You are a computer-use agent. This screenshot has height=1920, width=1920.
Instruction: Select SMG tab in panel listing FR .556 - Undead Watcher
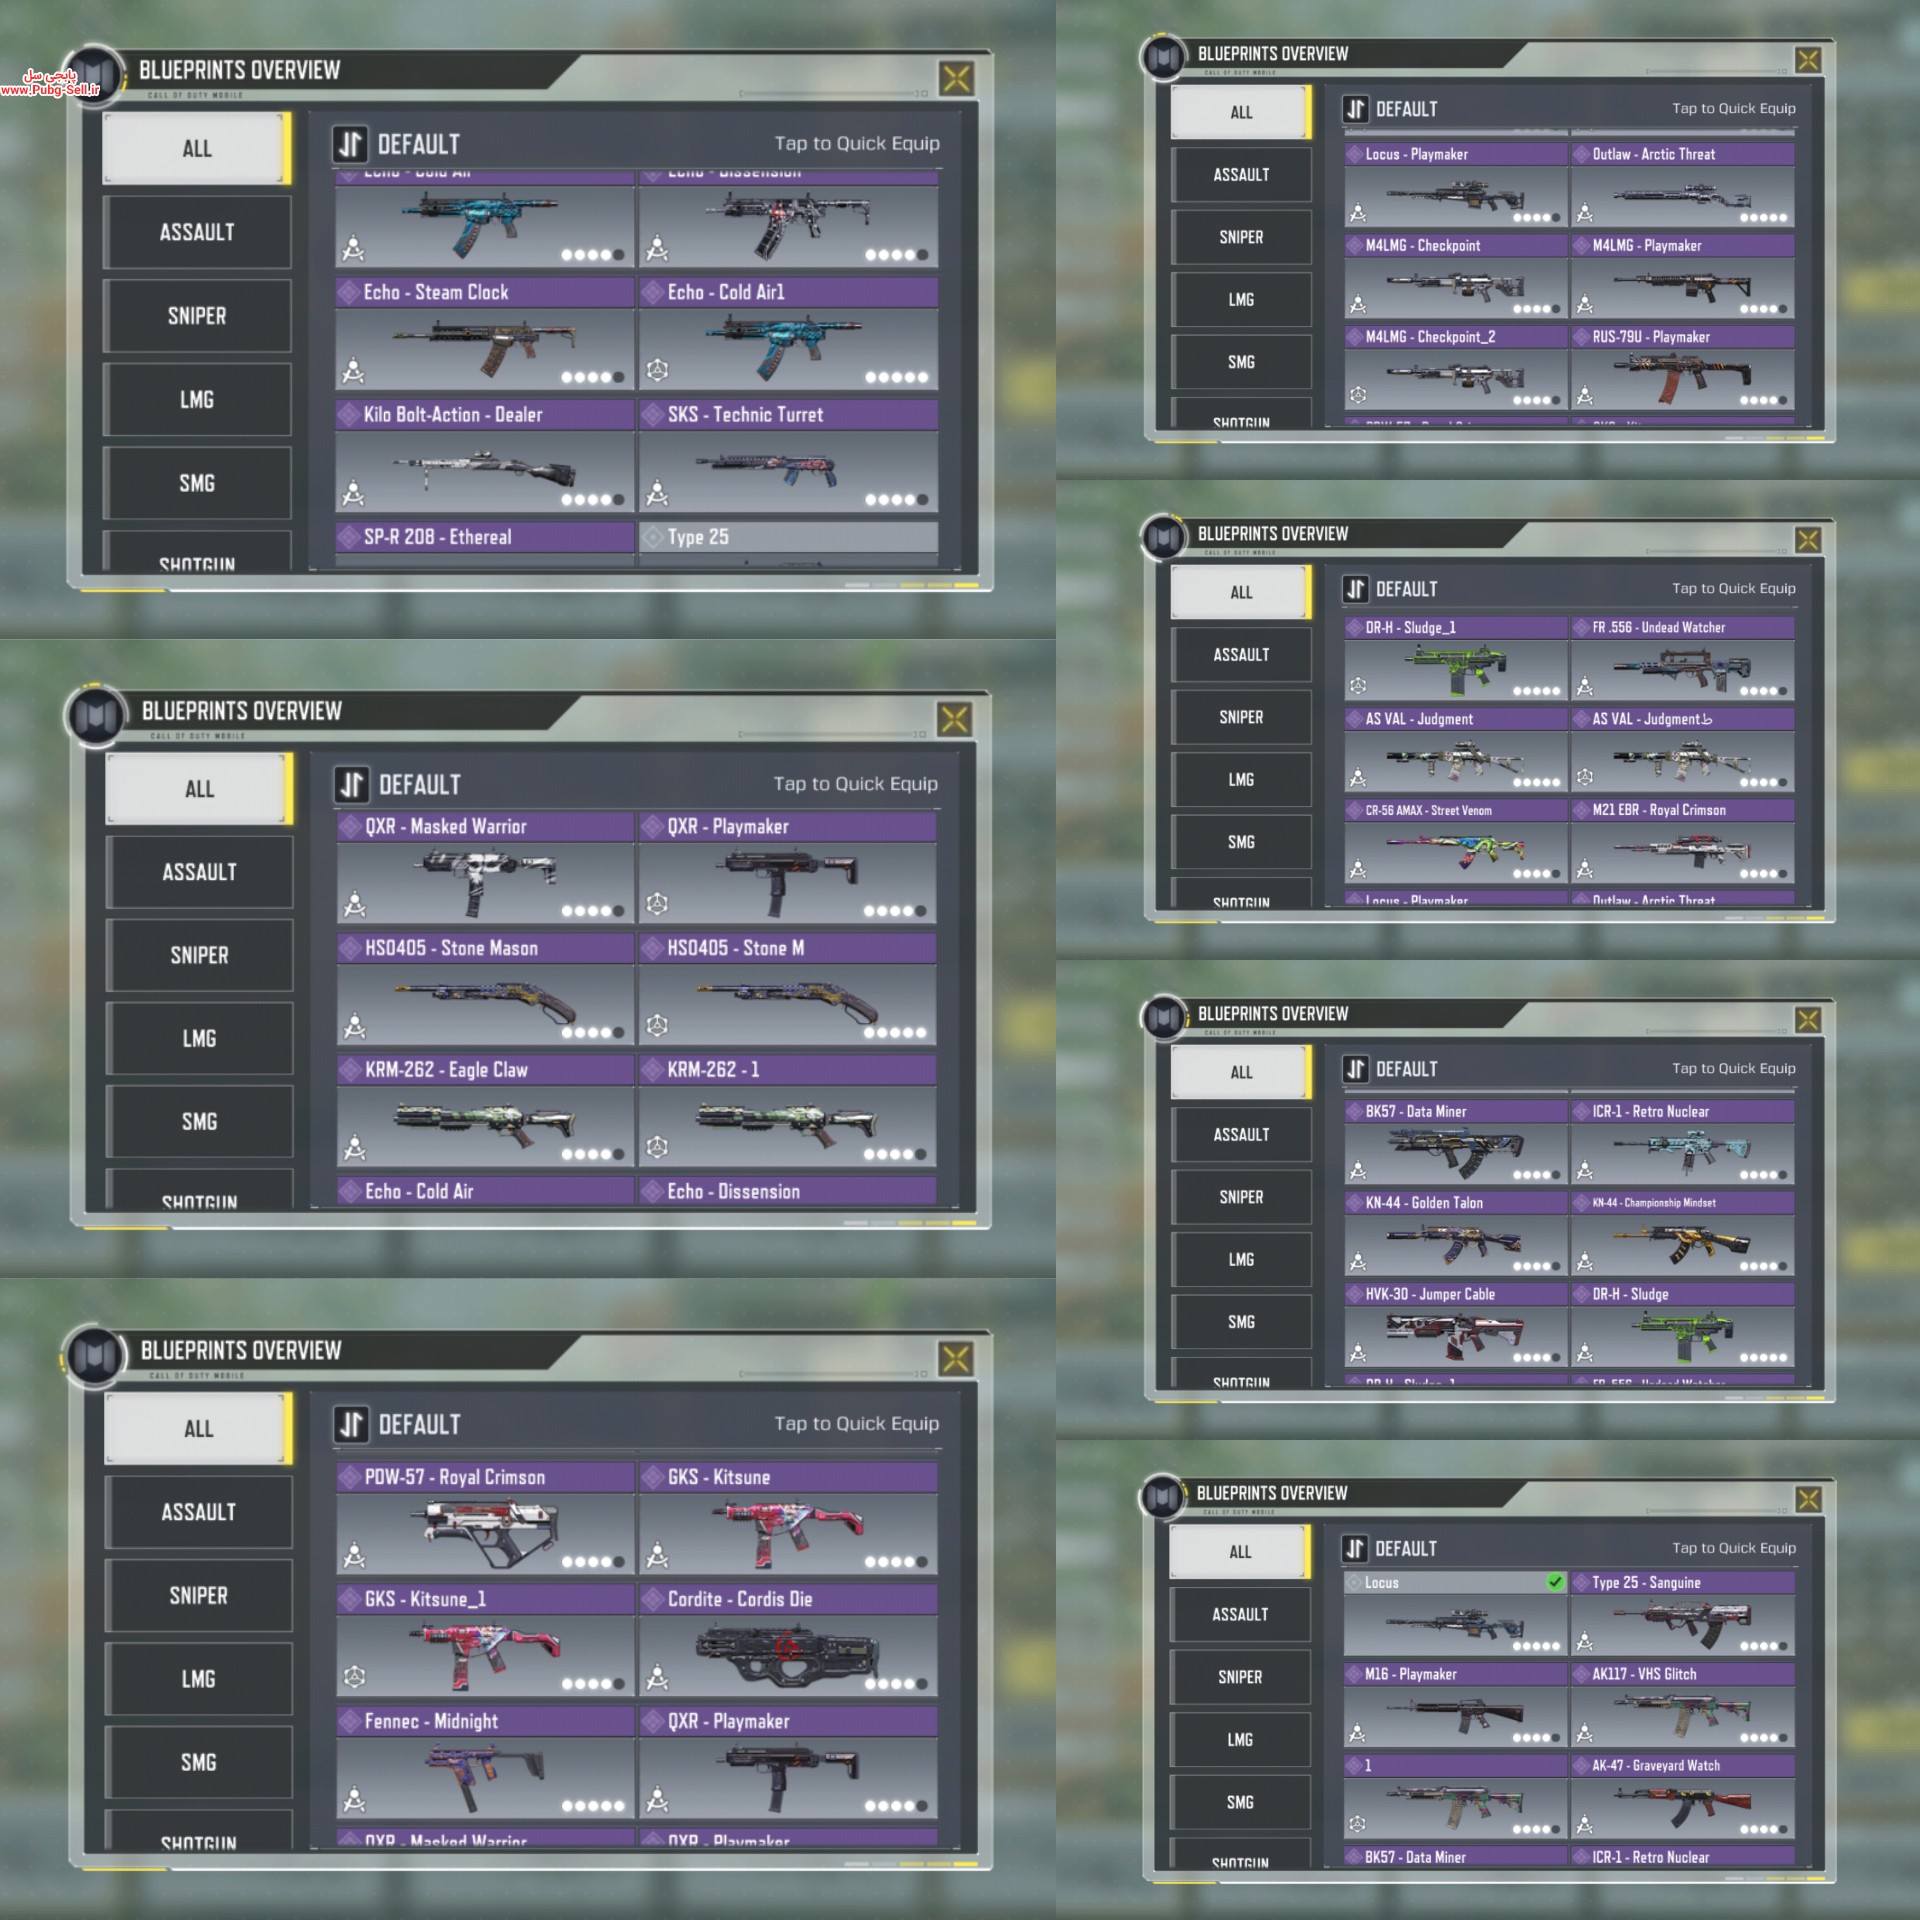tap(1241, 842)
